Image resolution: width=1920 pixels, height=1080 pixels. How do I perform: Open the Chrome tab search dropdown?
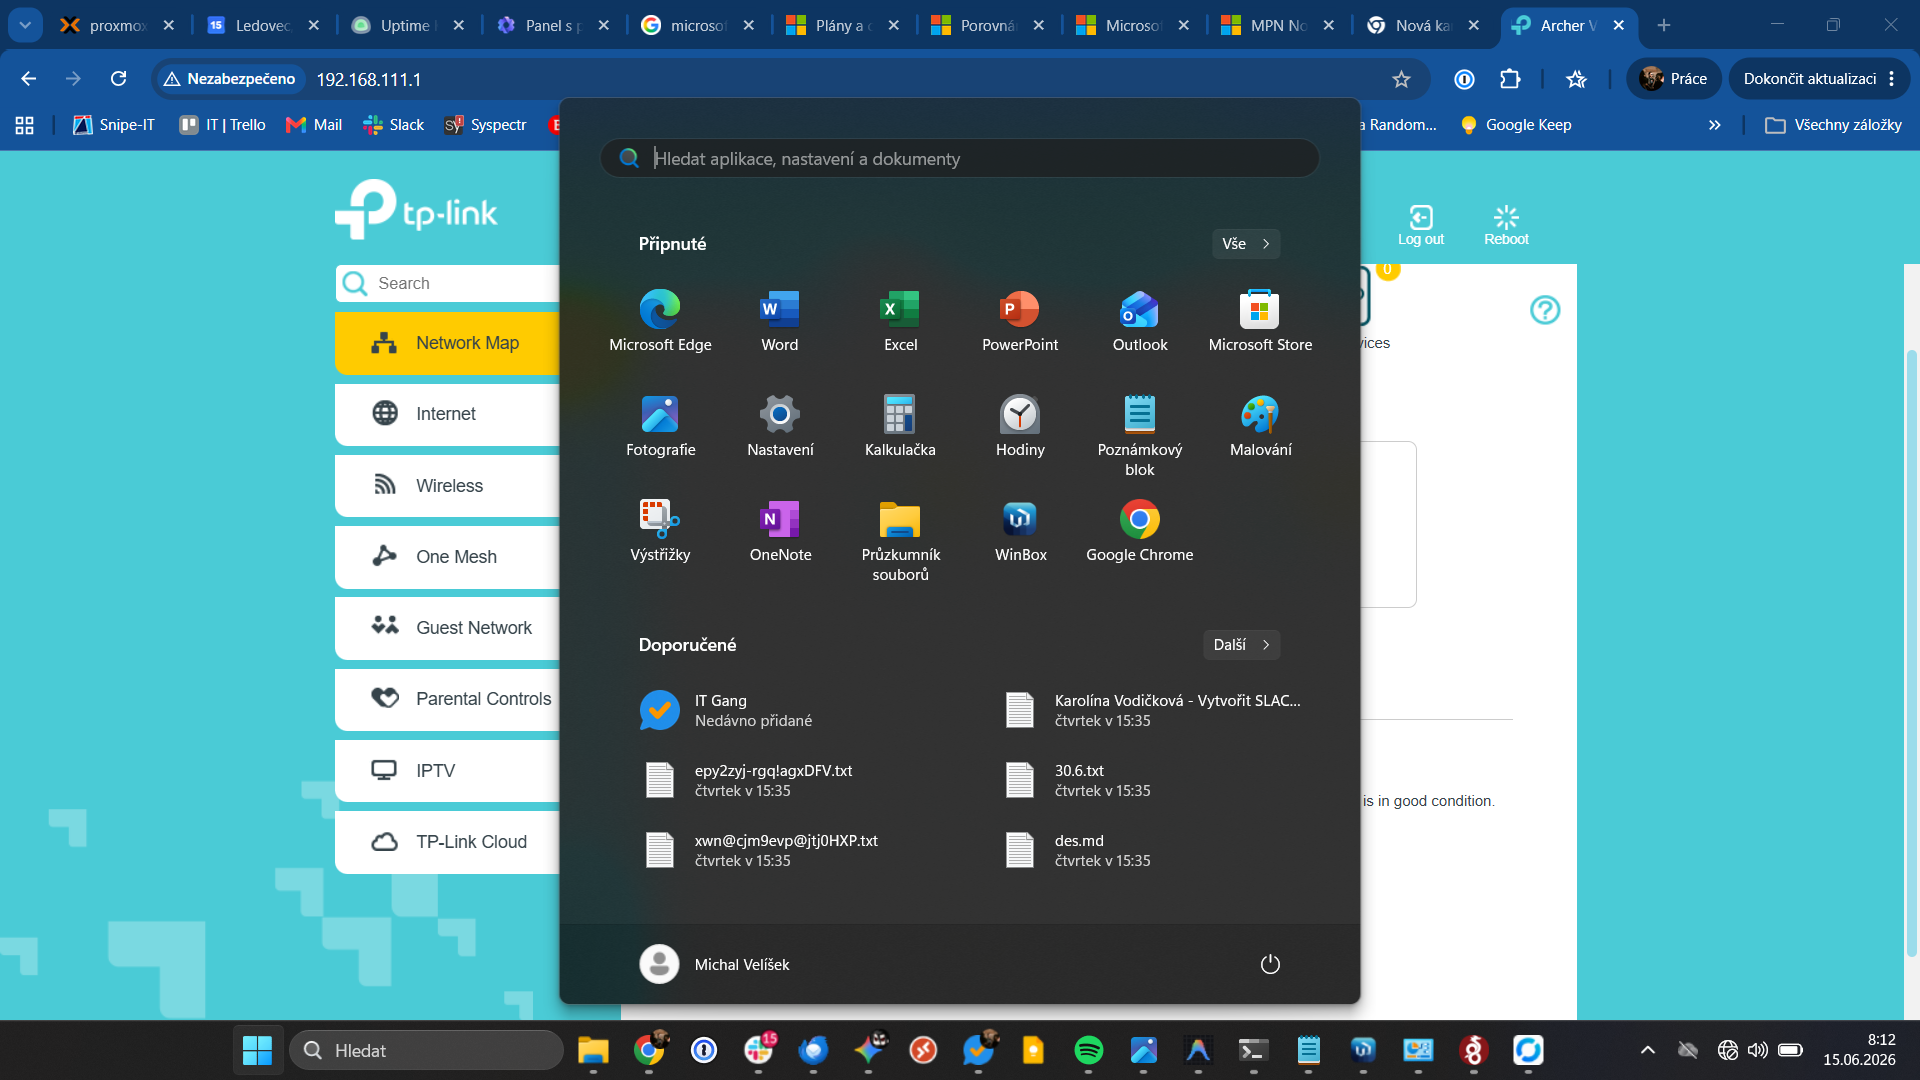tap(25, 25)
